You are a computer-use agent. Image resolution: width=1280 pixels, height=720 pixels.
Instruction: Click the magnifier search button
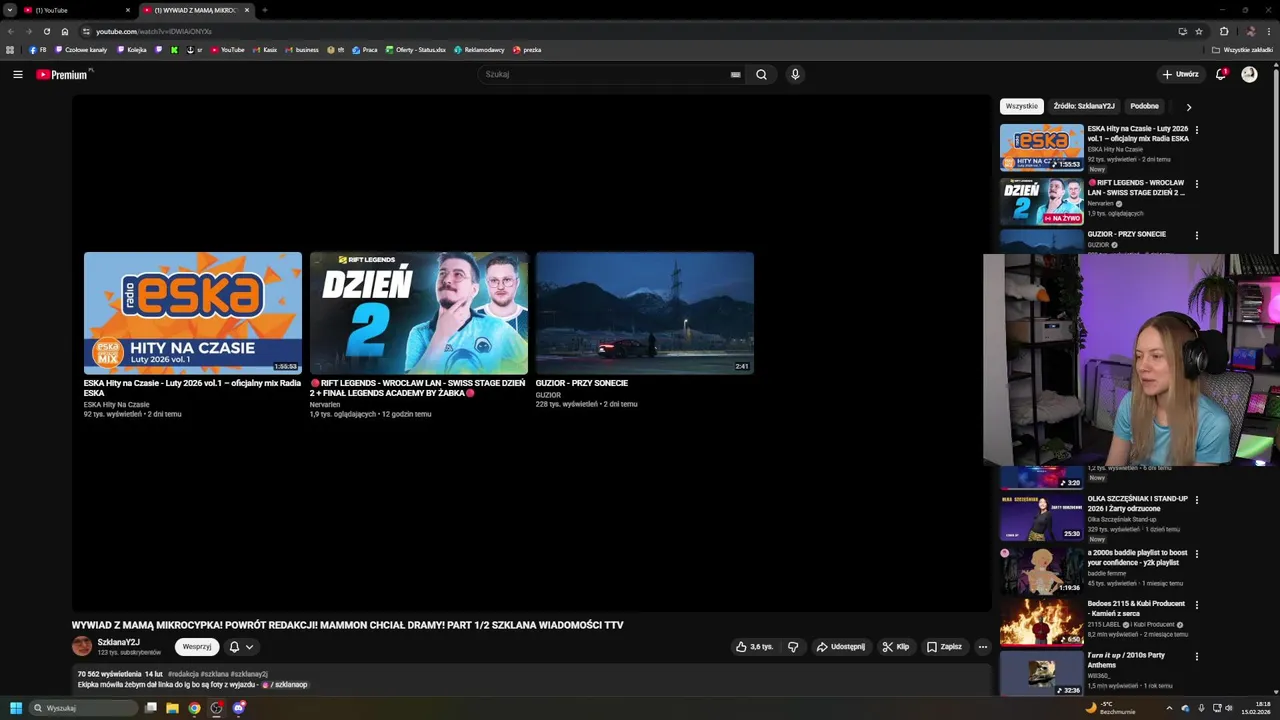pyautogui.click(x=762, y=74)
